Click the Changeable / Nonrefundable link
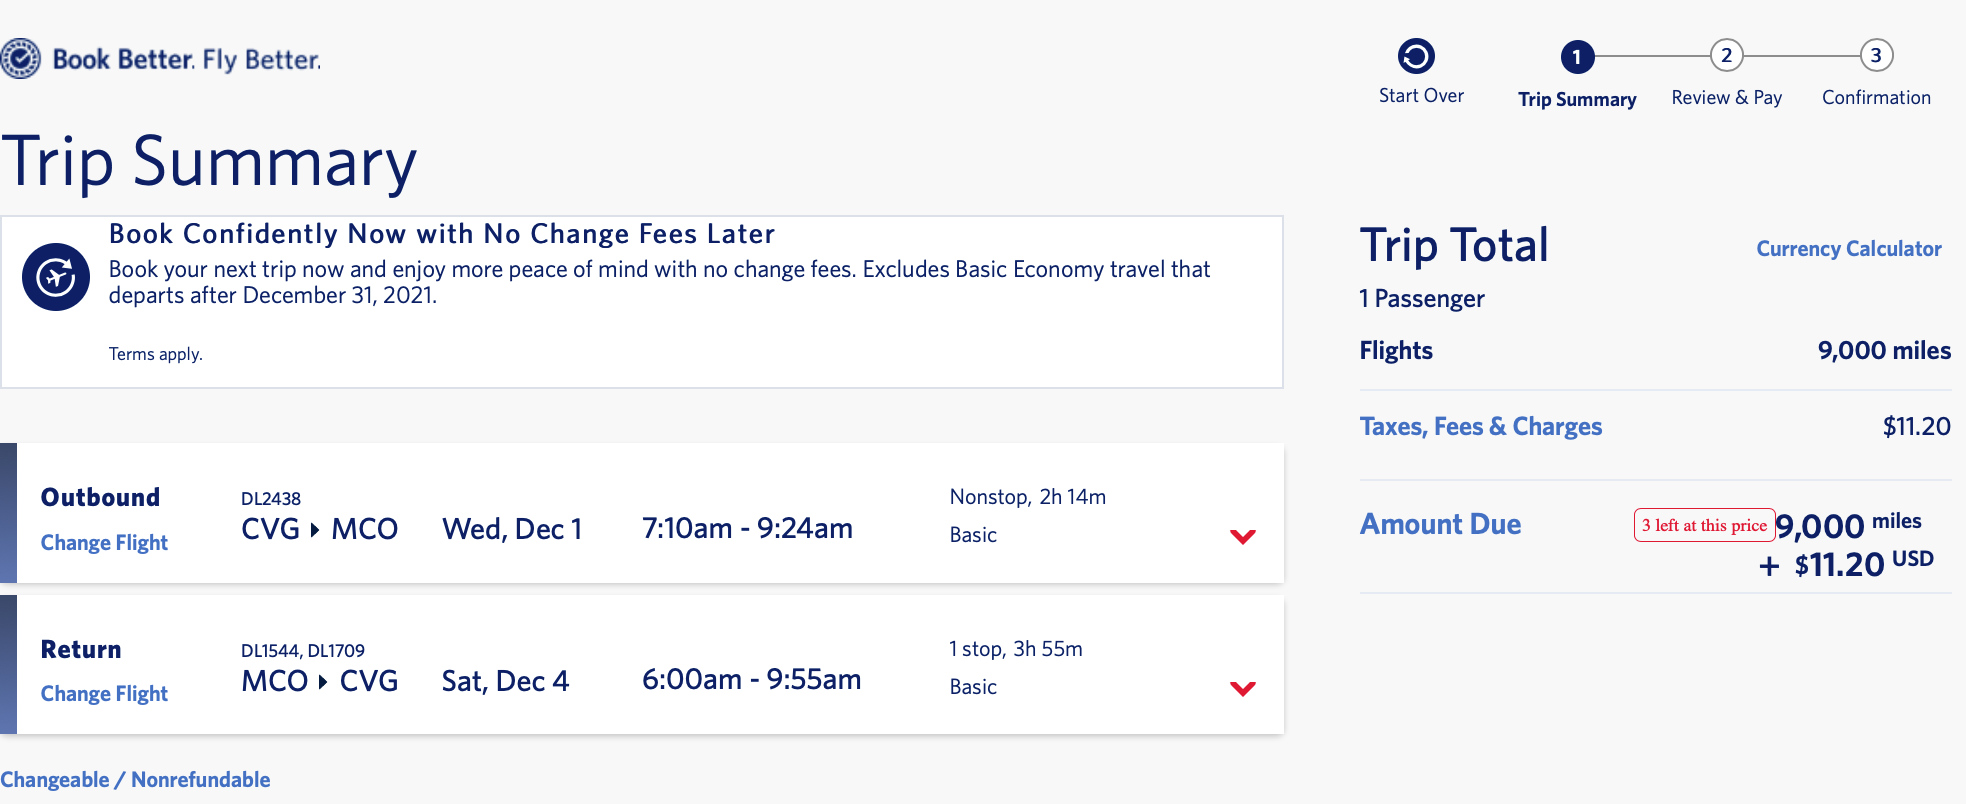 [x=135, y=780]
